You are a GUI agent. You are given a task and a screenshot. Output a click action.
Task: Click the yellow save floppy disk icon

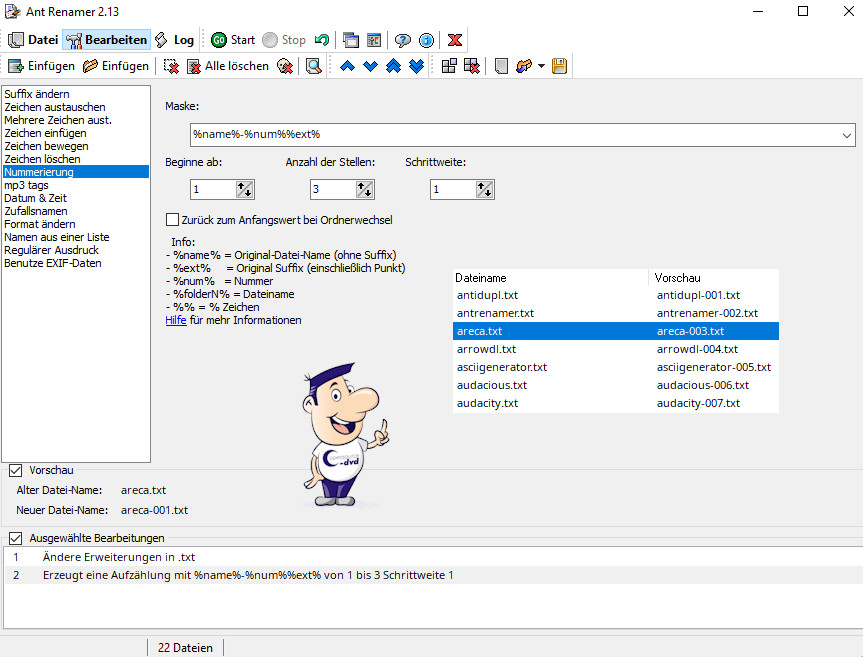point(559,66)
